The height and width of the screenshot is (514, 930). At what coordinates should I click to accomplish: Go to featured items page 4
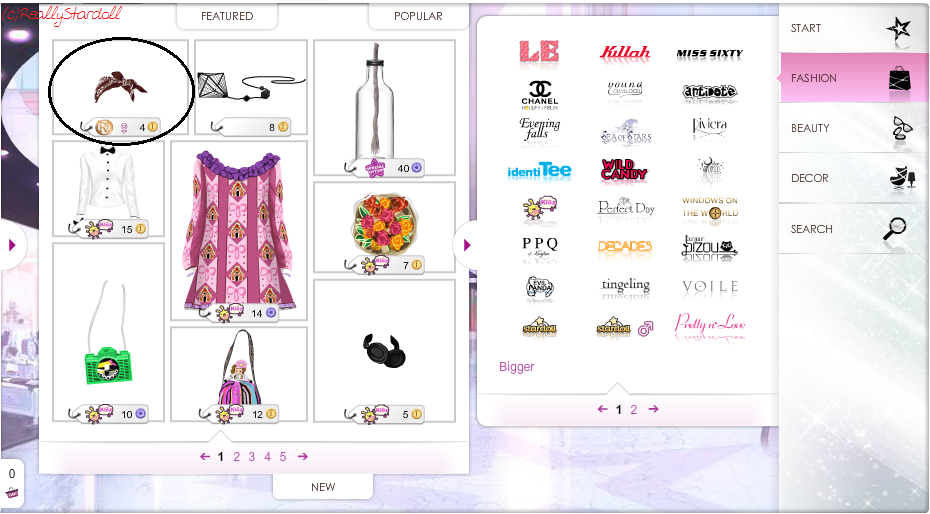(x=267, y=456)
